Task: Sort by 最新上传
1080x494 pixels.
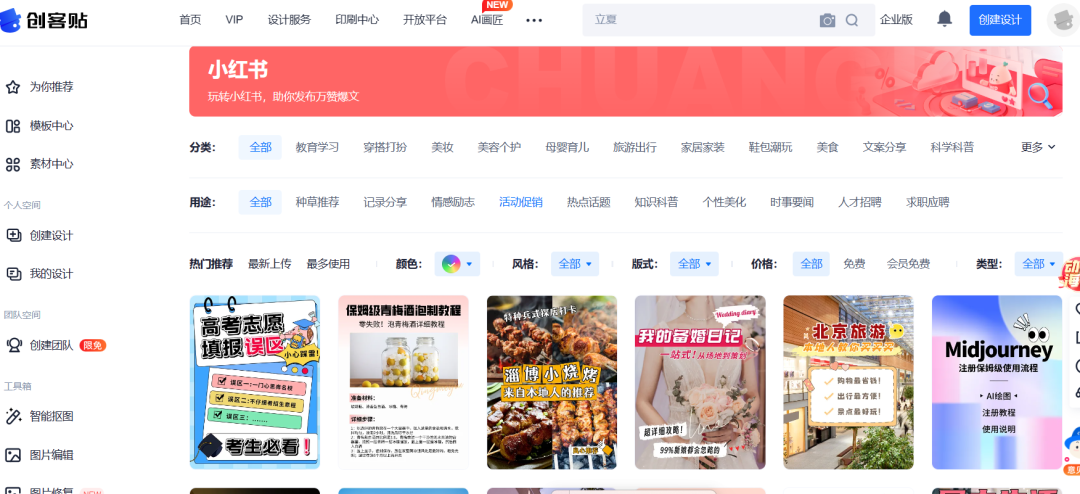Action: click(269, 264)
